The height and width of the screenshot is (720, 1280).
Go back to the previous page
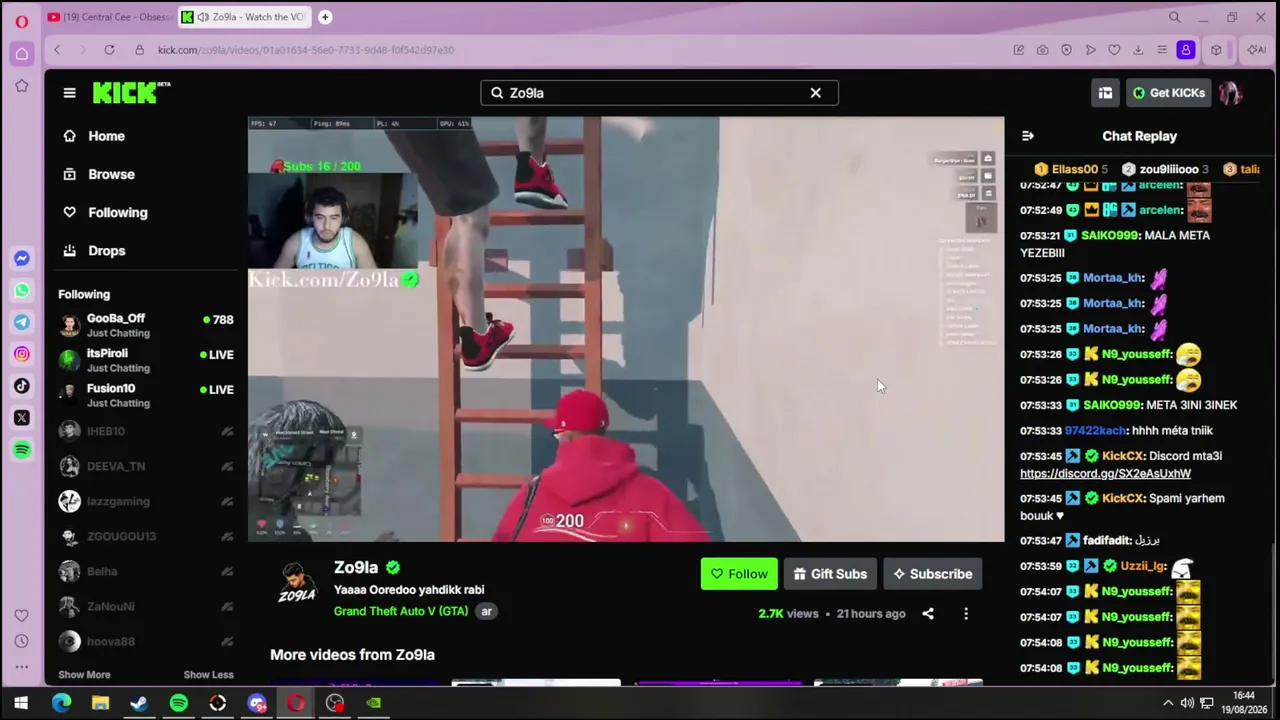coord(57,50)
